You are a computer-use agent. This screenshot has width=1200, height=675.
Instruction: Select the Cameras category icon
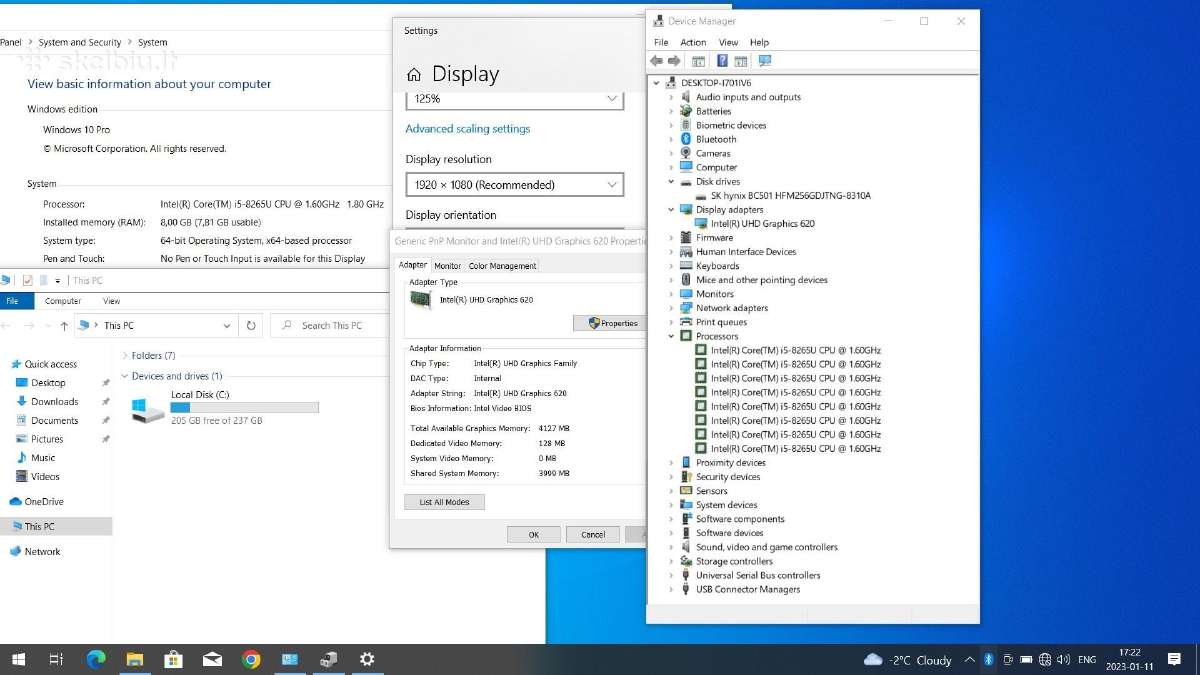click(x=686, y=153)
